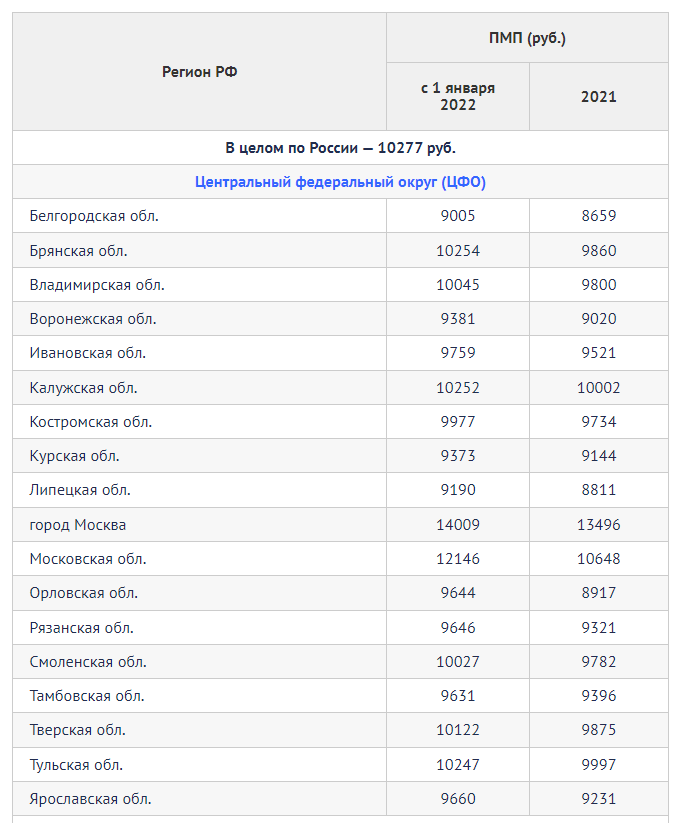This screenshot has width=681, height=823.
Task: Select the Костромская обл. 2022 value 9977
Action: click(x=458, y=421)
